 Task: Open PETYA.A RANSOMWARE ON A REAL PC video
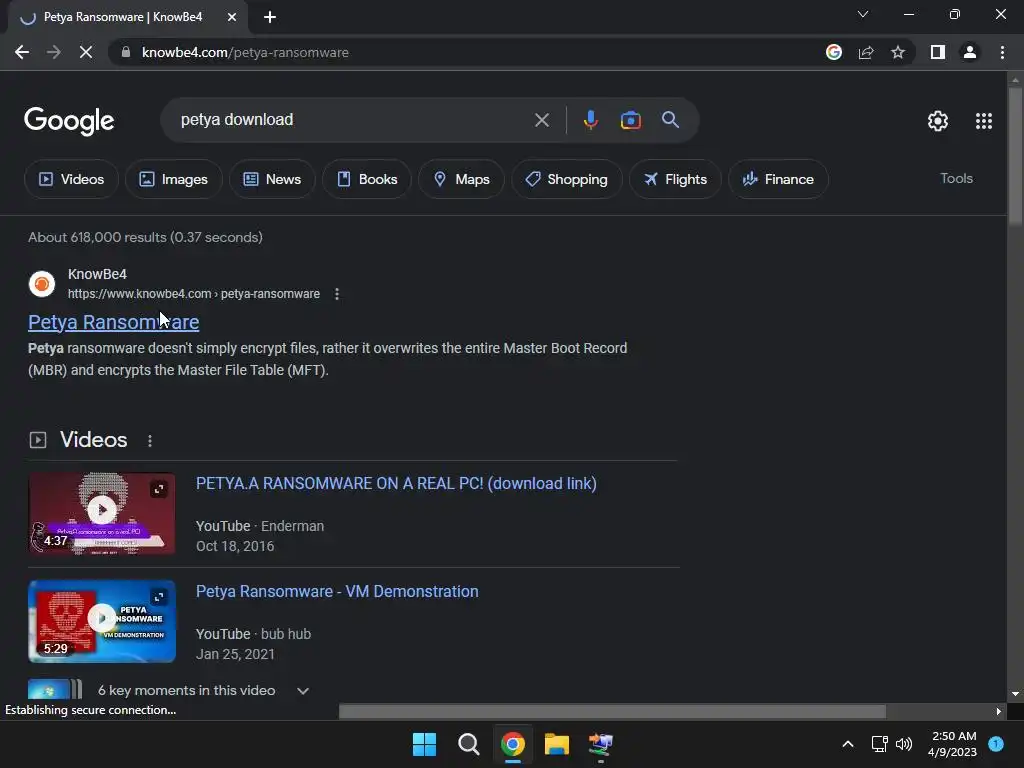coord(396,483)
